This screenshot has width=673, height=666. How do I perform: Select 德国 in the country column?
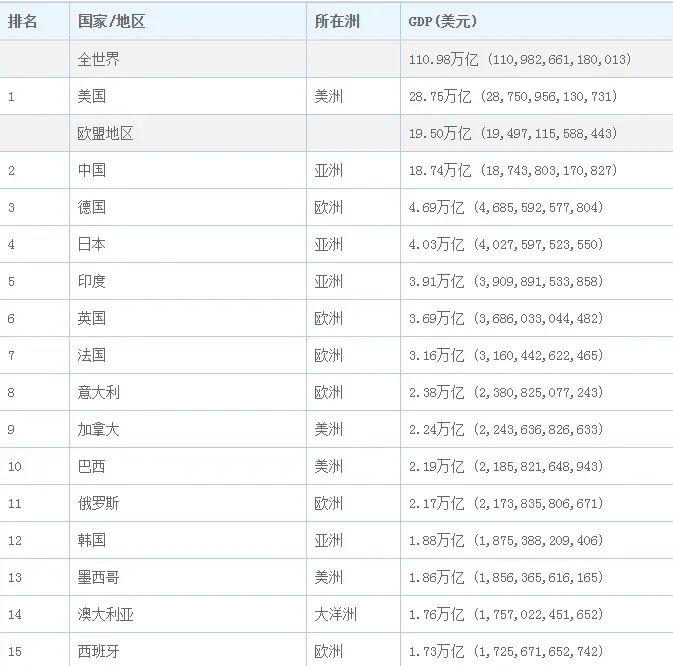(x=92, y=207)
